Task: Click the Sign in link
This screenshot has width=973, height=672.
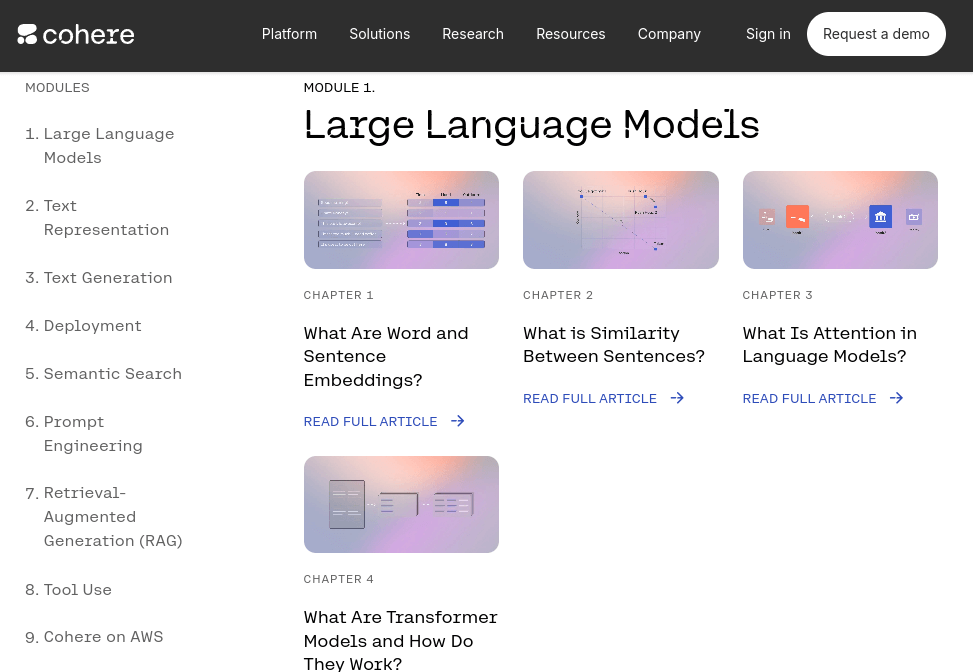Action: tap(768, 34)
